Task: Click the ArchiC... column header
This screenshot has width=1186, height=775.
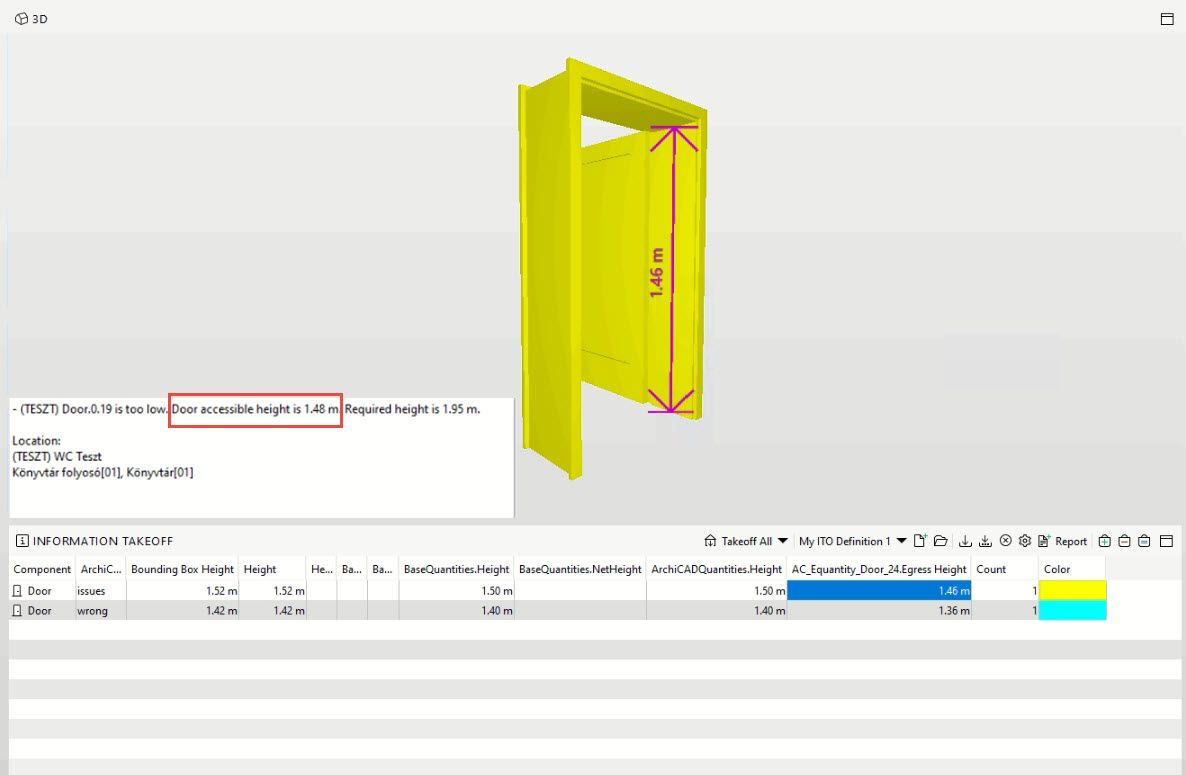Action: pos(101,569)
